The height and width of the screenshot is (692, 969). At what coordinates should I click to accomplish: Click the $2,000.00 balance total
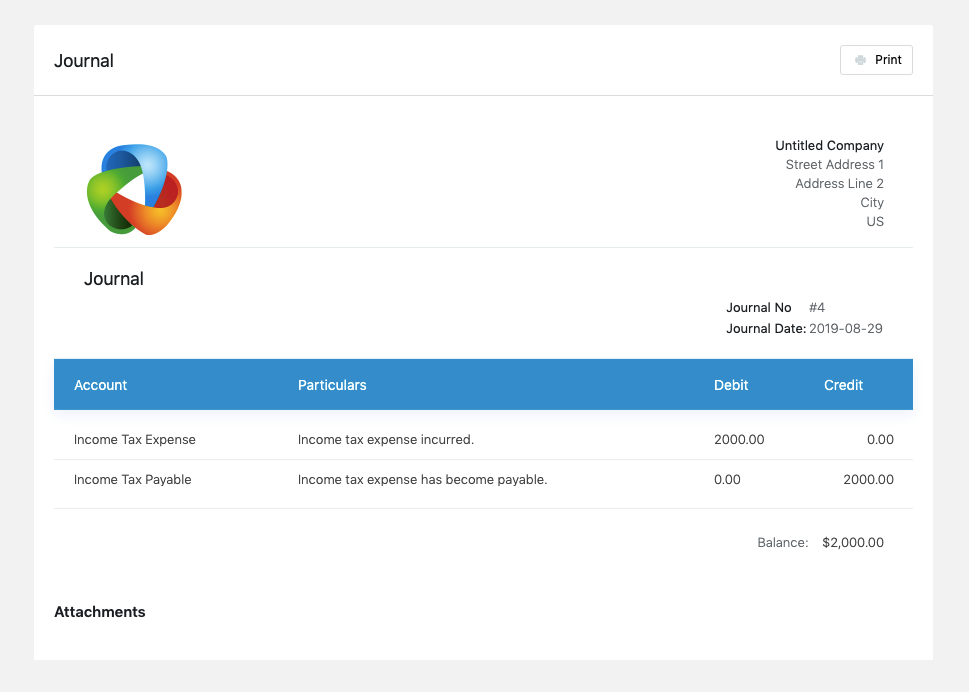tap(852, 543)
